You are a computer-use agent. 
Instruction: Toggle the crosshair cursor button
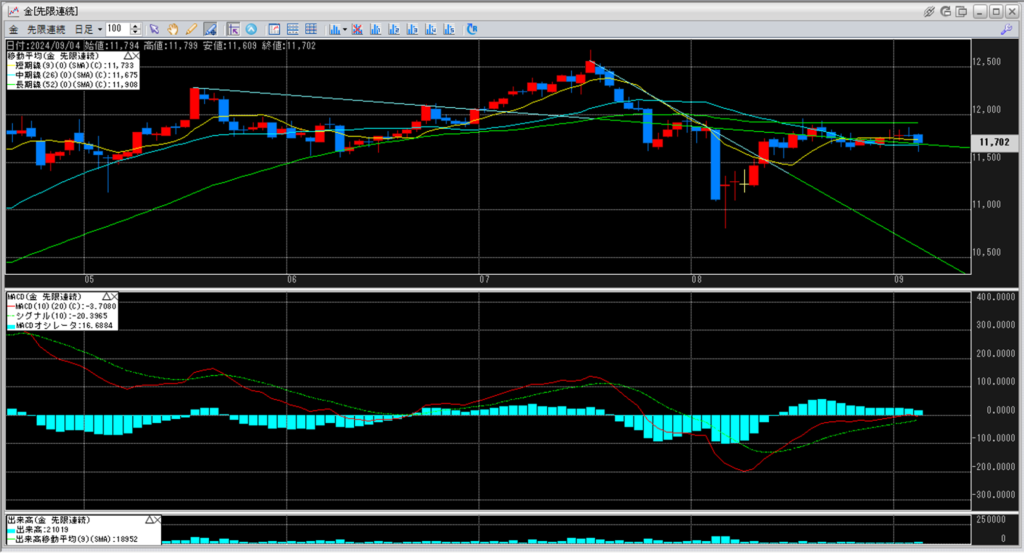(233, 29)
